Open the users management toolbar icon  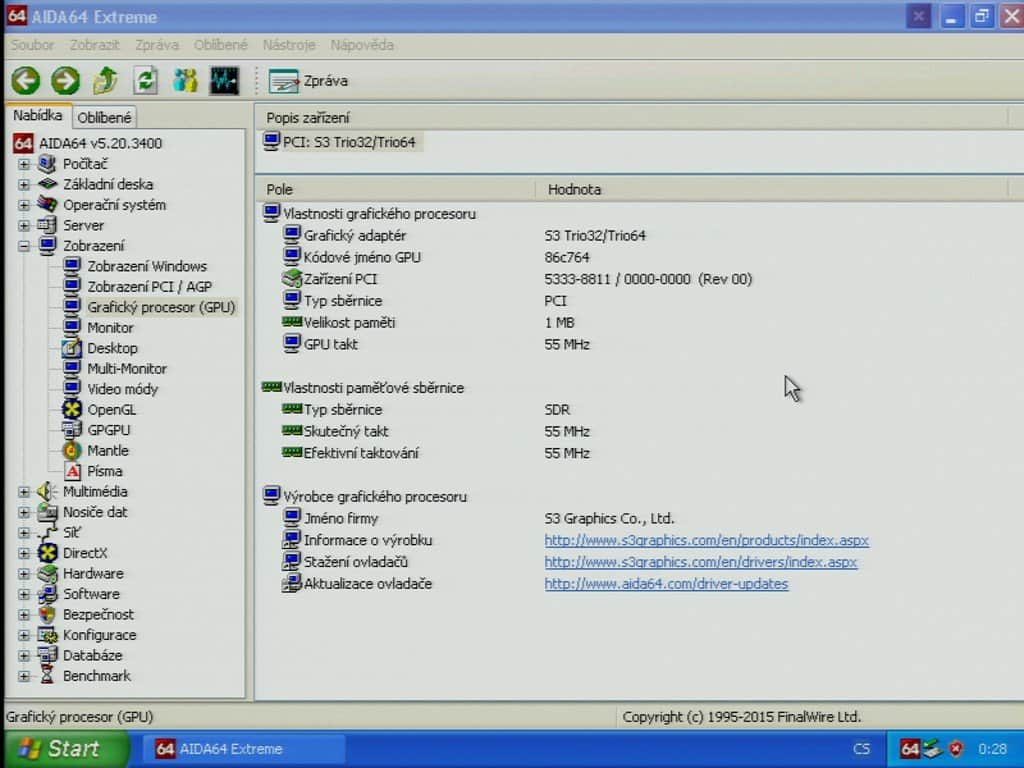point(185,81)
